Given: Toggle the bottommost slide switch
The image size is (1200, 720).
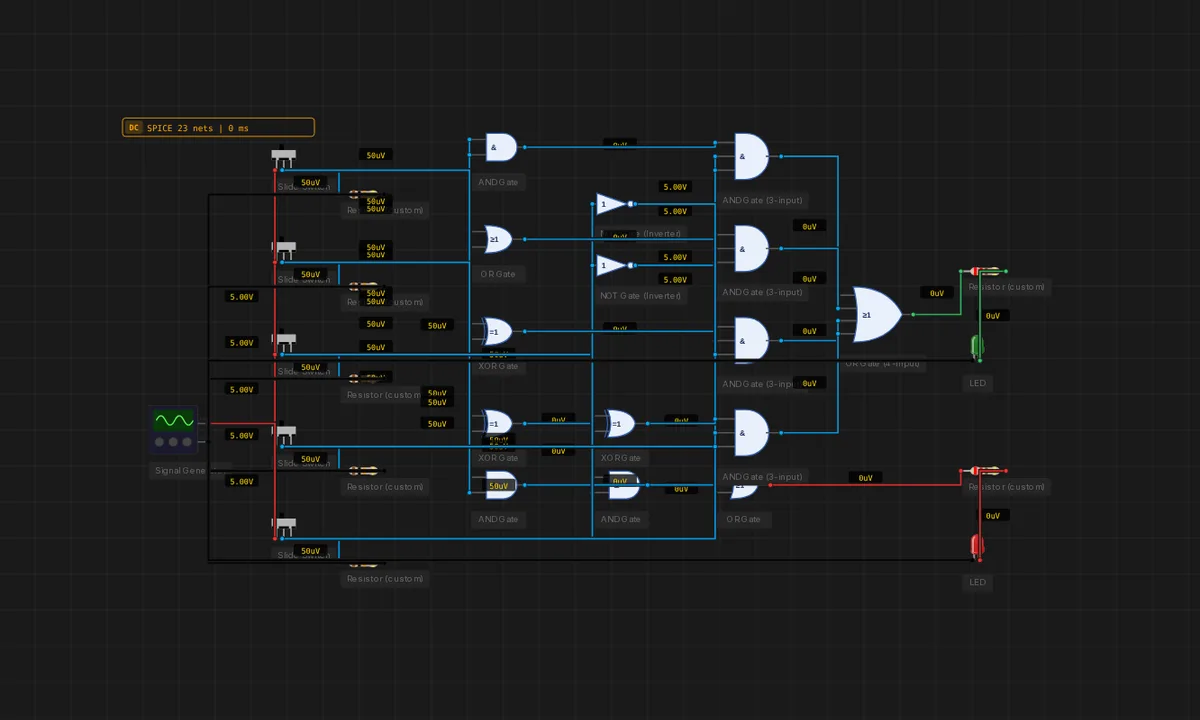Looking at the screenshot, I should [284, 524].
